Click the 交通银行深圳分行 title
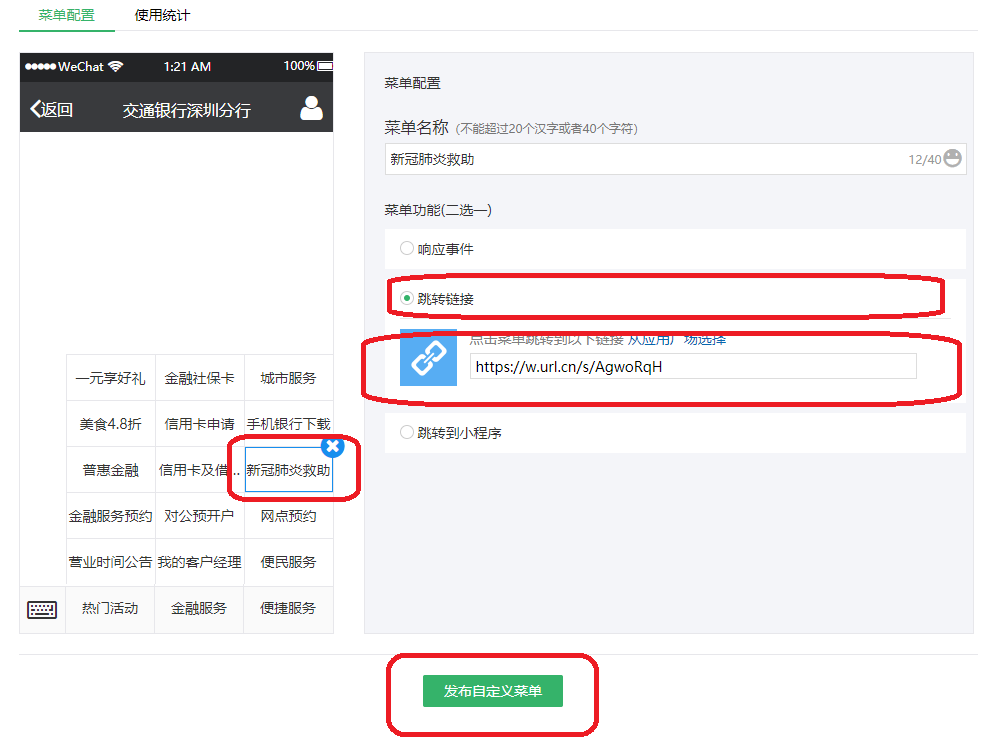The height and width of the screenshot is (752, 987). tap(186, 110)
